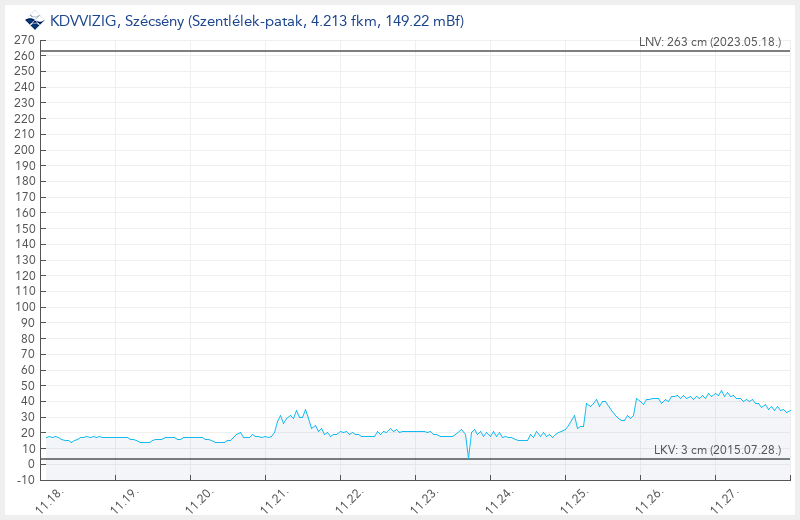Click the KDVVIZIG logo icon
The height and width of the screenshot is (520, 800).
click(x=35, y=20)
